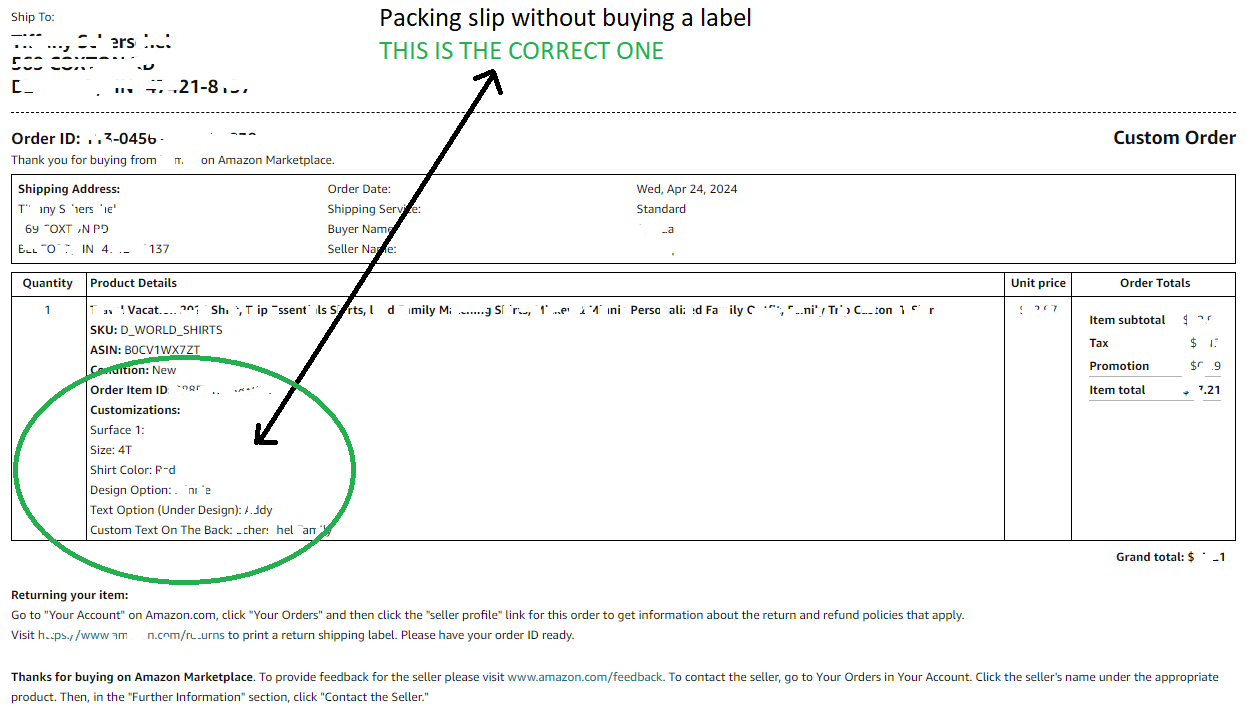Click the green THIS IS THE CORRECT ONE annotation

[x=521, y=51]
